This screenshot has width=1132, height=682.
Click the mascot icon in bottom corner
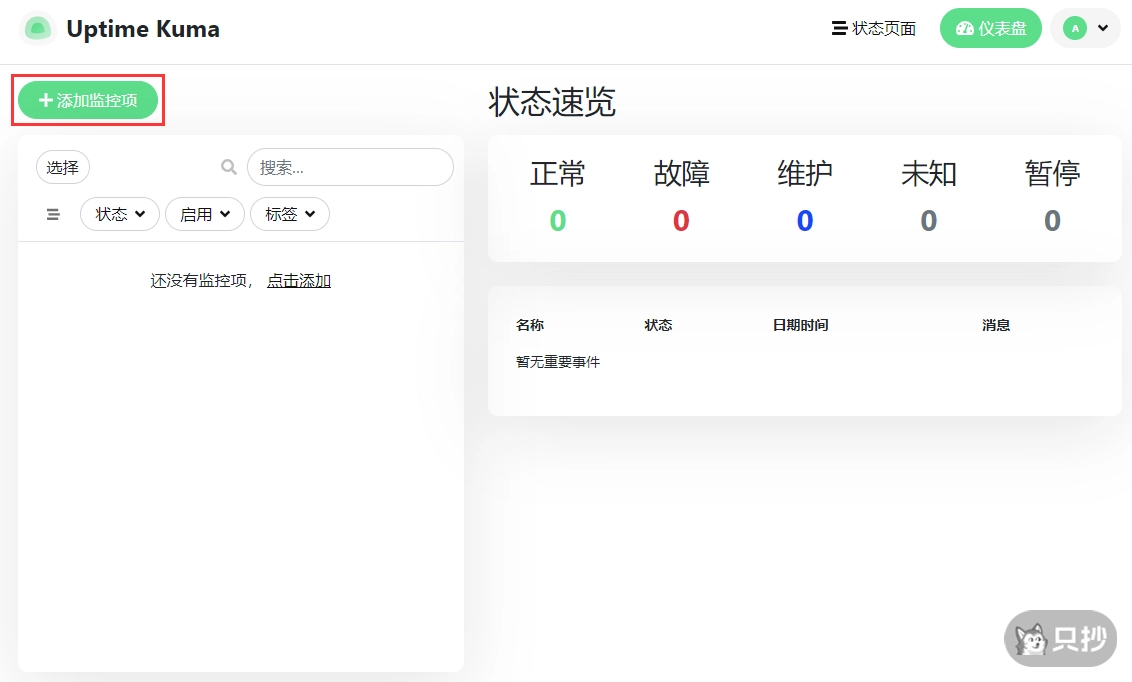(x=1031, y=638)
